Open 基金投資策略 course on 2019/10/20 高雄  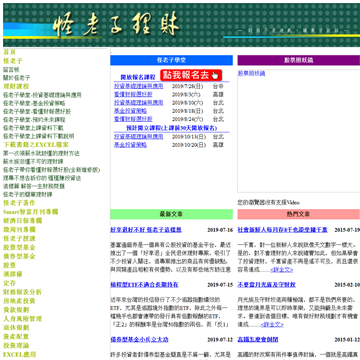tap(130, 145)
